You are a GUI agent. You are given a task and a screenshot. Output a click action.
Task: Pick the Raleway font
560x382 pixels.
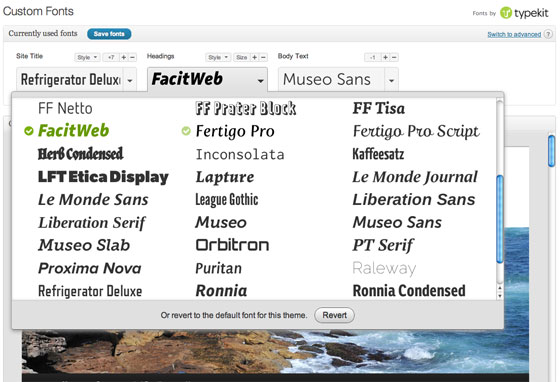(x=384, y=268)
